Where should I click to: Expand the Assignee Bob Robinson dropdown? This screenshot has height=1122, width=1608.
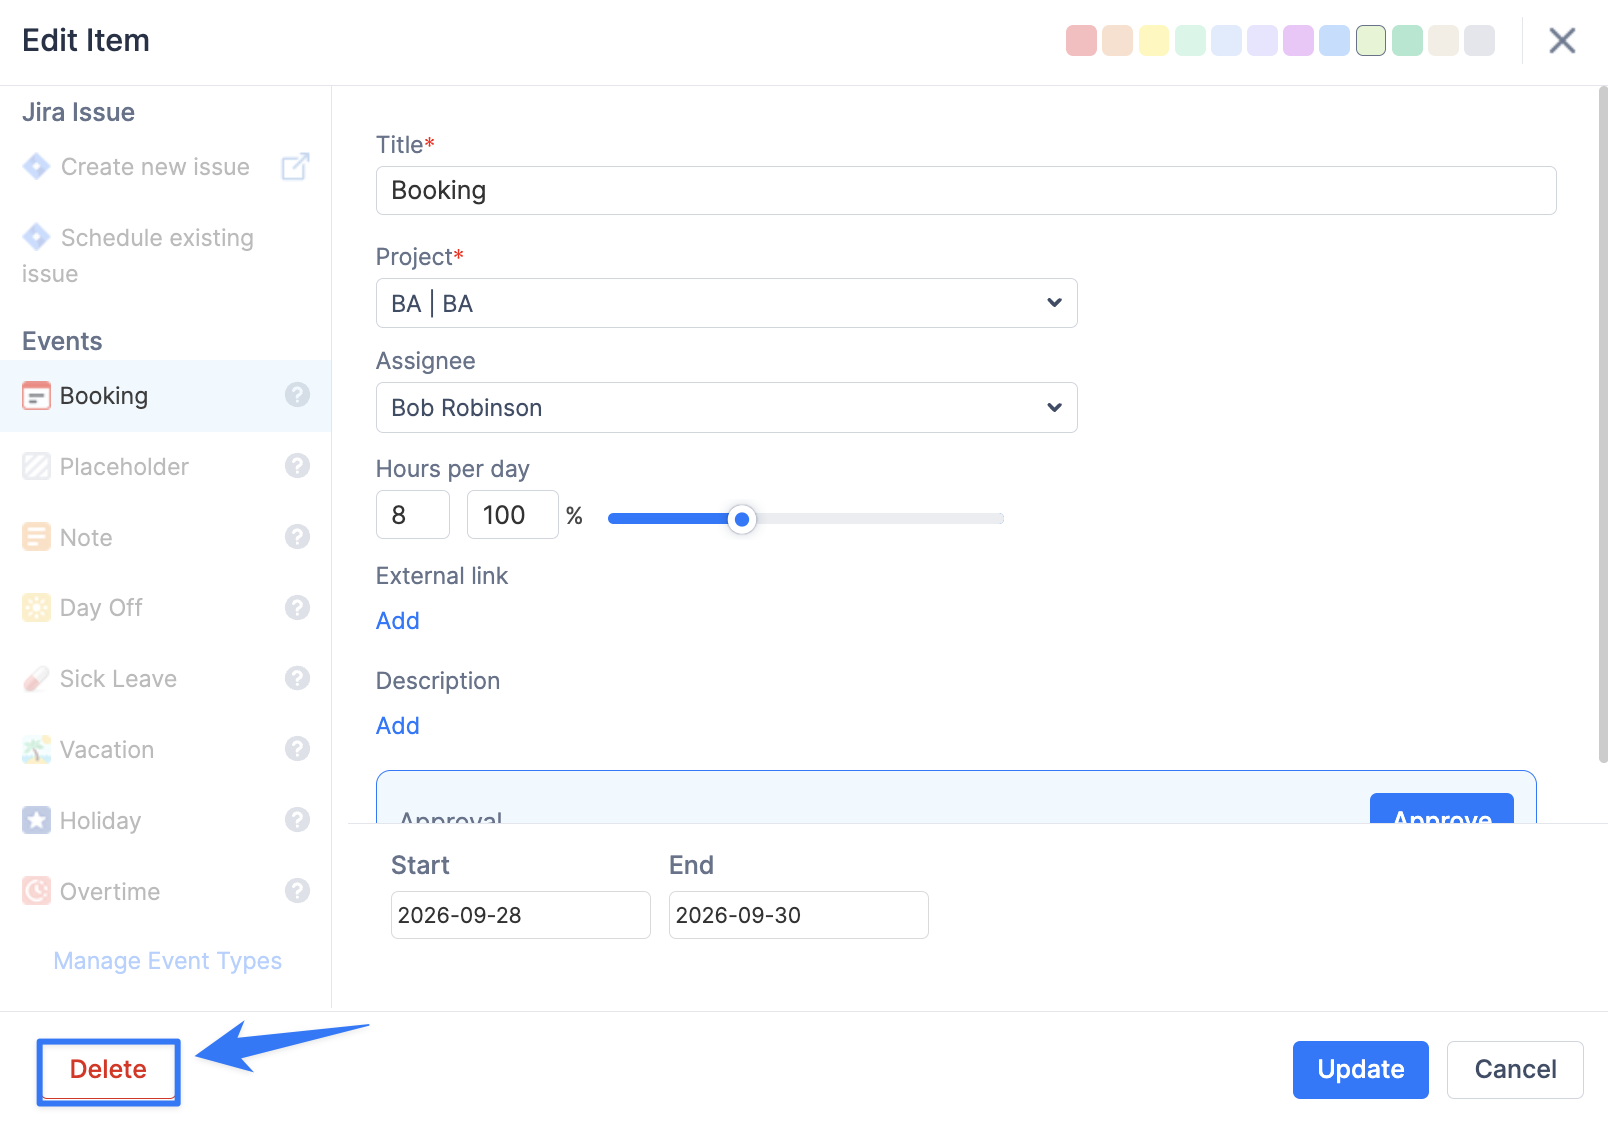(726, 407)
